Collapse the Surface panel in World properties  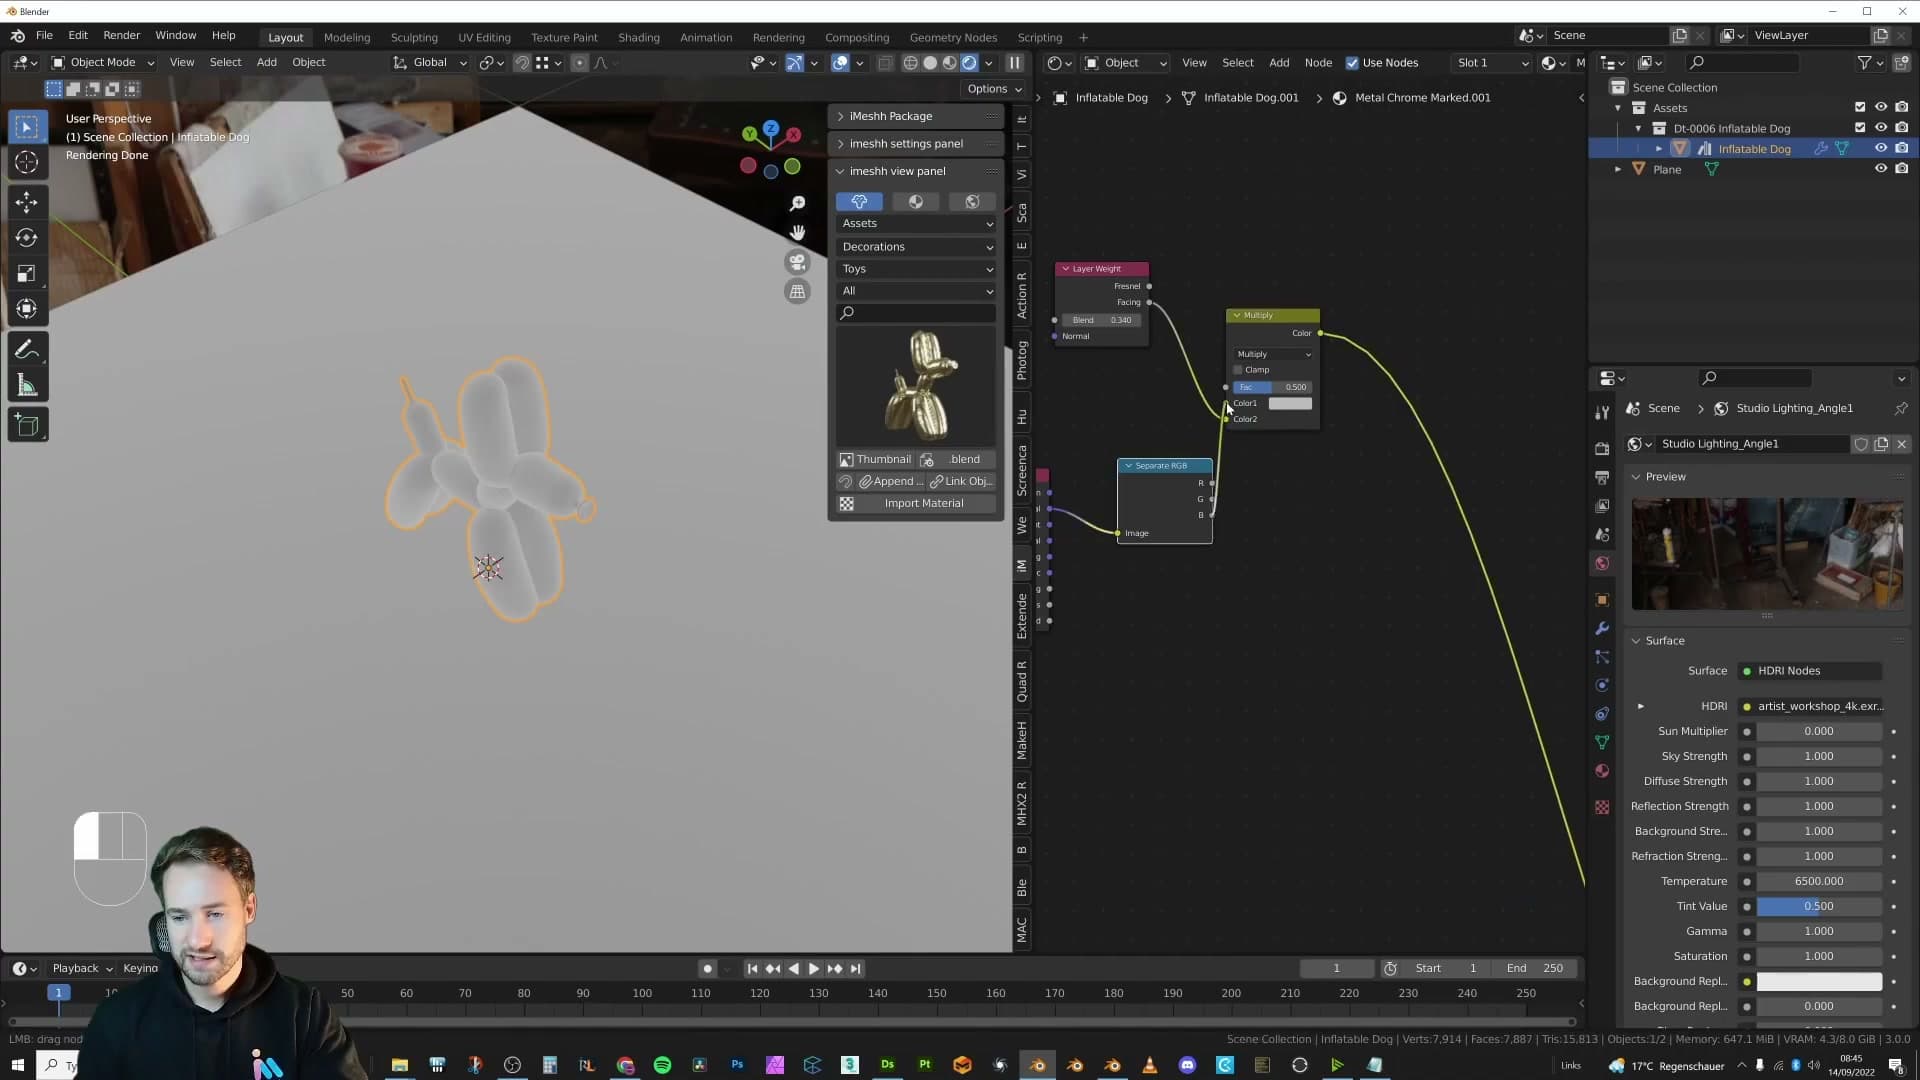[x=1665, y=641]
